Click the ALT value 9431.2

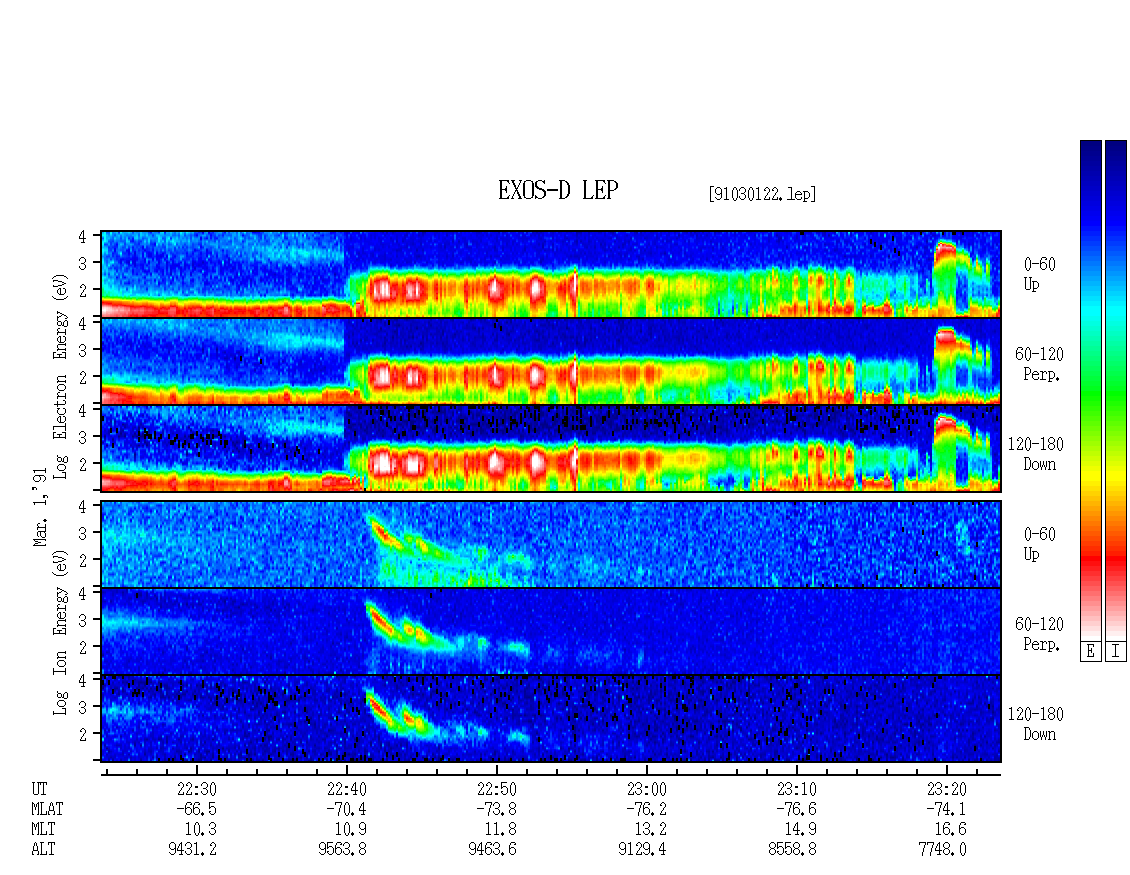[x=192, y=850]
